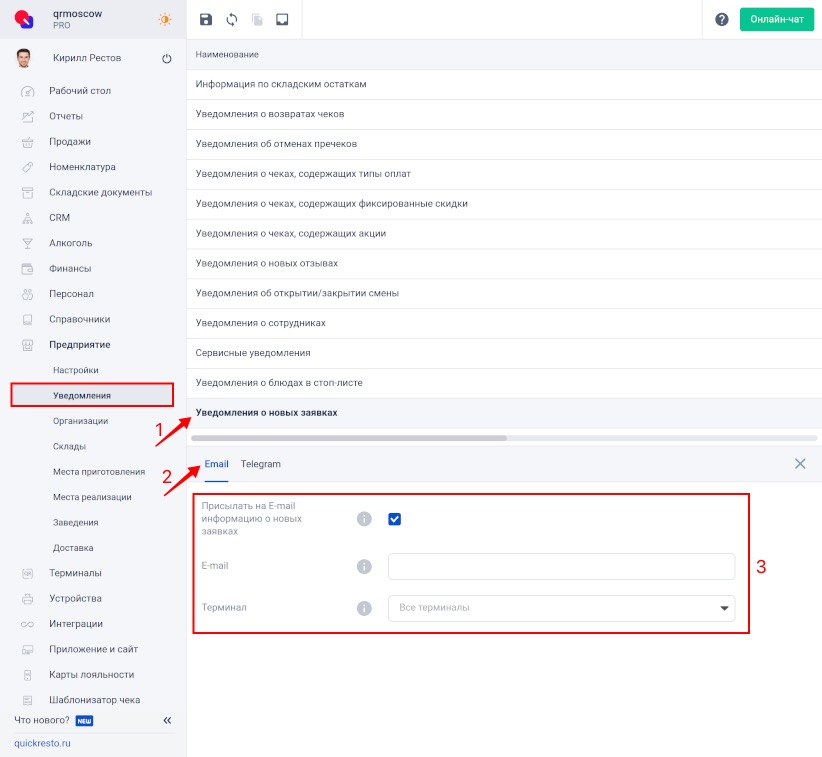Focus the E-mail input field
Viewport: 822px width, 757px height.
(x=561, y=566)
